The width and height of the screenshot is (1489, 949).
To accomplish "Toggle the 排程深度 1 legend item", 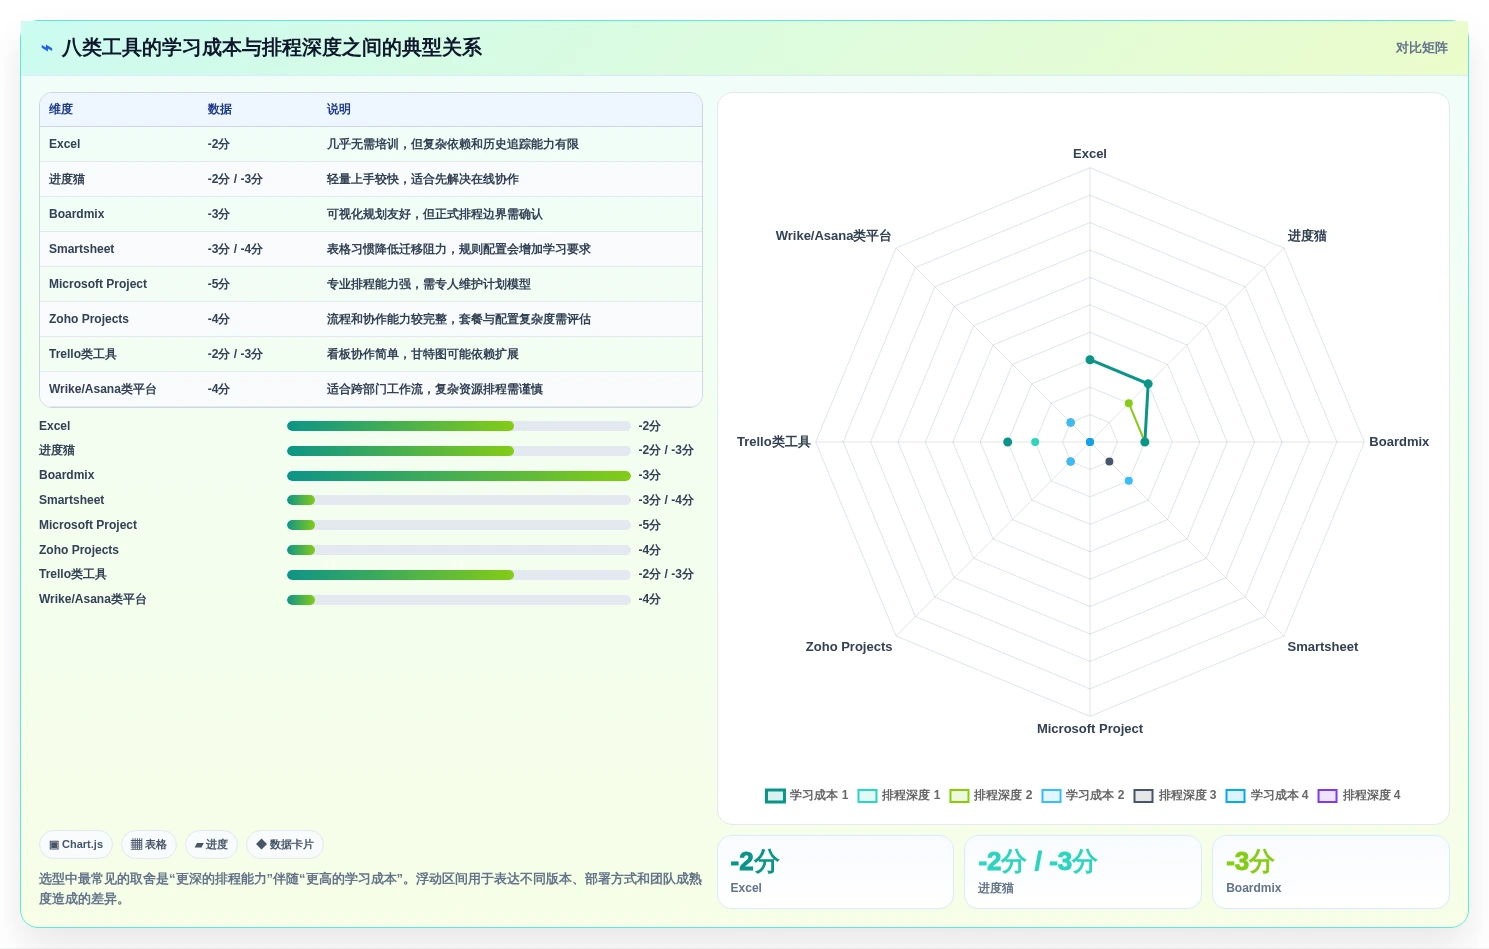I will point(899,796).
